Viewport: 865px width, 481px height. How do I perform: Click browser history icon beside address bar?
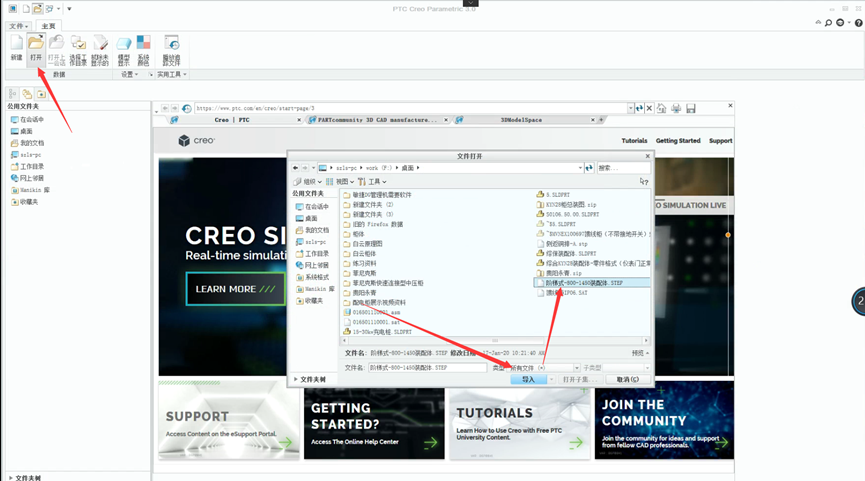186,108
